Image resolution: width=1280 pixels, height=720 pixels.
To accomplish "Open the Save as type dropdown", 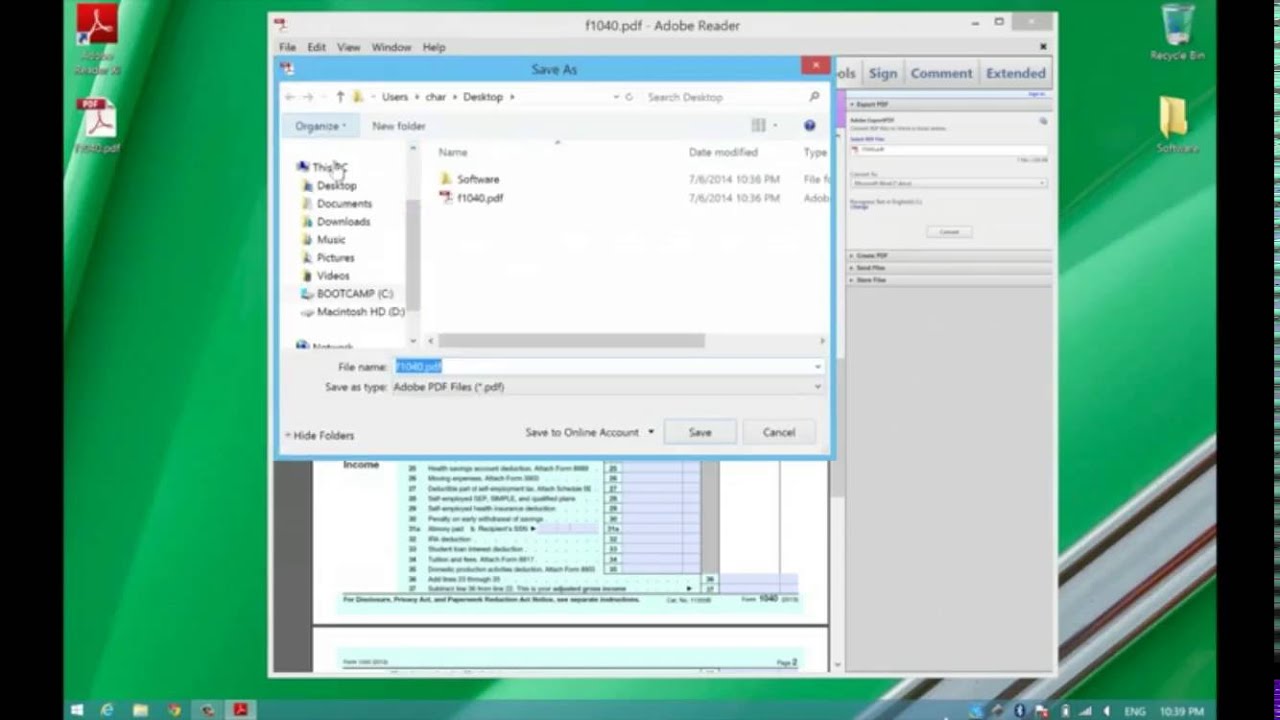I will (608, 387).
